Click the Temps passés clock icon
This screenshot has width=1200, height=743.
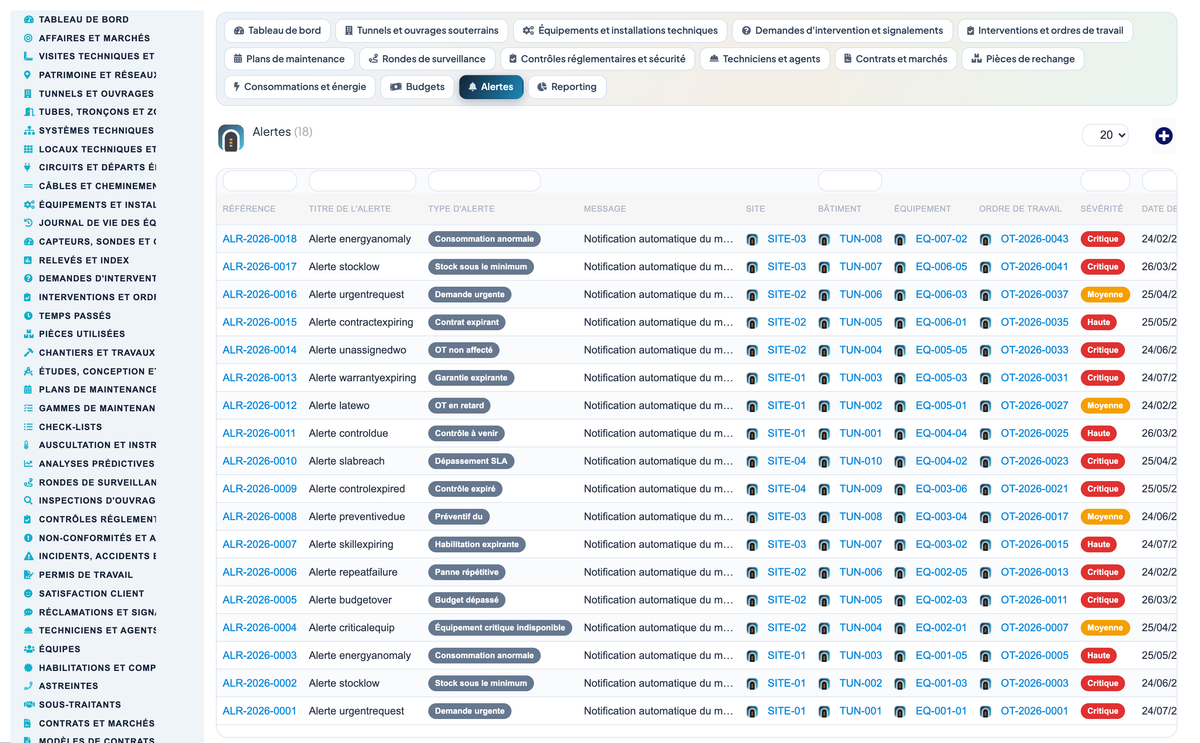click(x=28, y=315)
